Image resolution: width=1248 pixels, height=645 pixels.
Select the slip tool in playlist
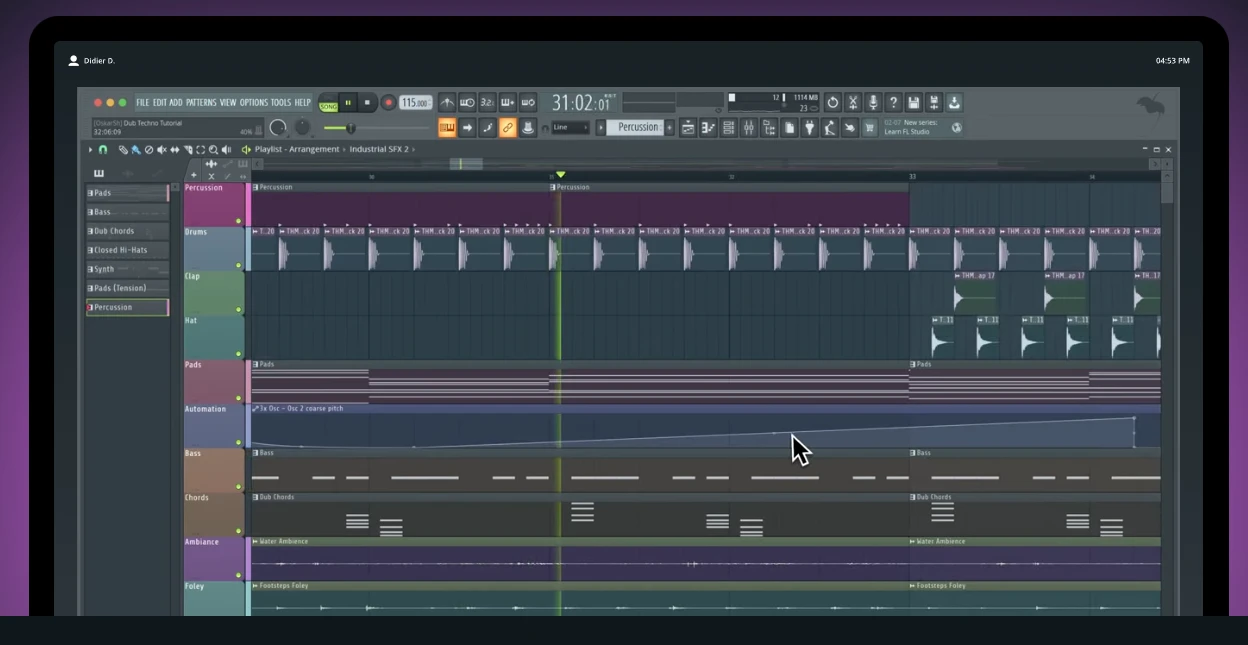[x=174, y=149]
